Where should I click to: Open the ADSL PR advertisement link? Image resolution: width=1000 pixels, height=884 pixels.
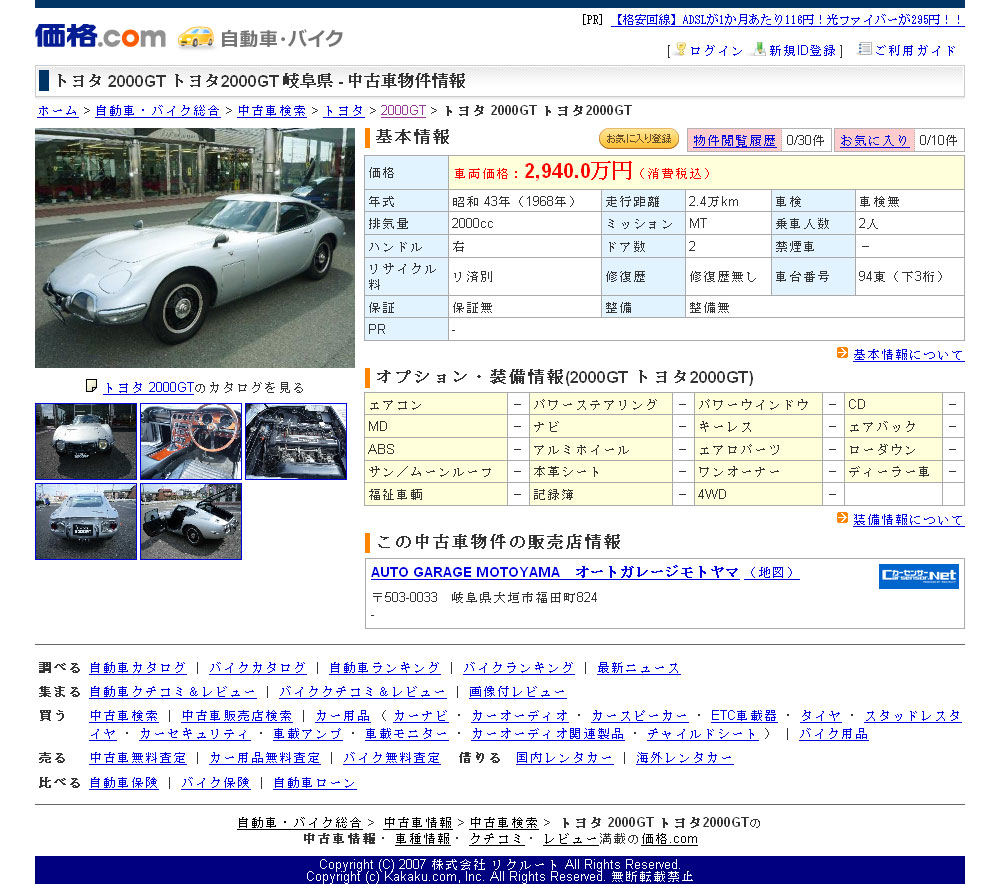[788, 20]
